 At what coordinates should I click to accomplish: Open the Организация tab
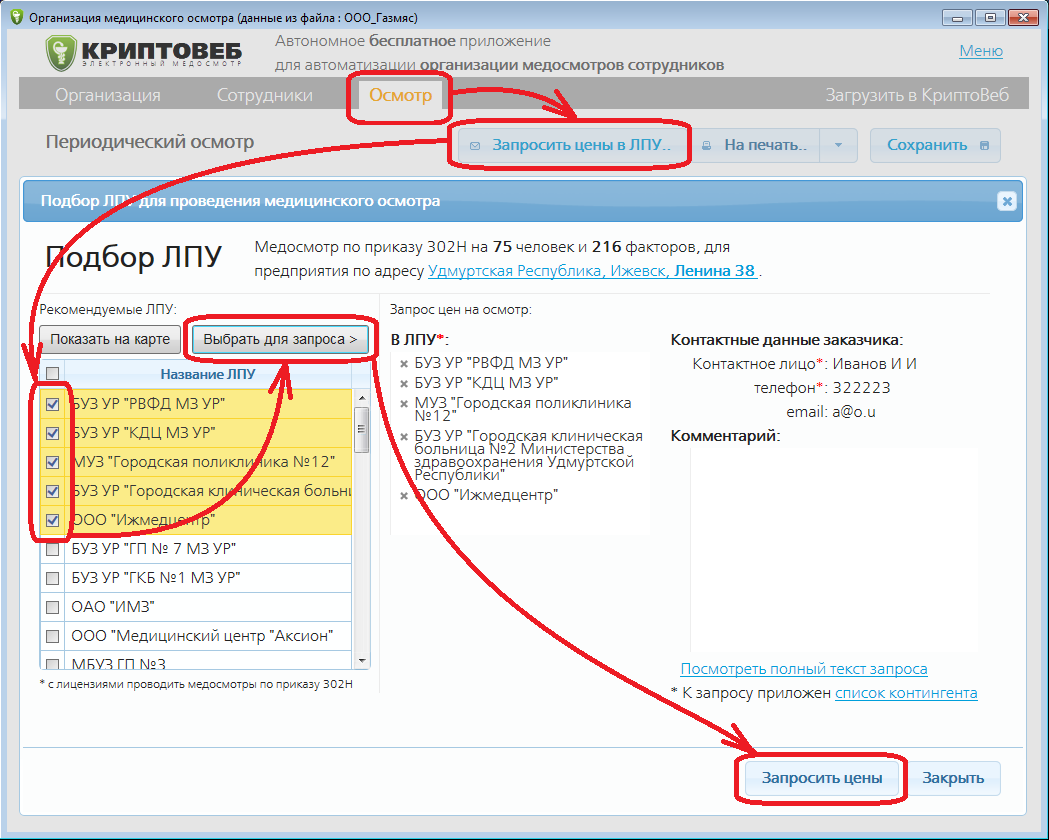[108, 95]
